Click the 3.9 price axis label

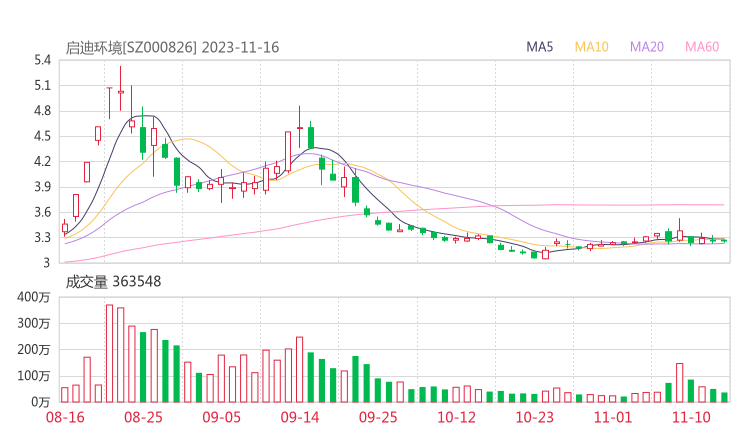tap(42, 187)
